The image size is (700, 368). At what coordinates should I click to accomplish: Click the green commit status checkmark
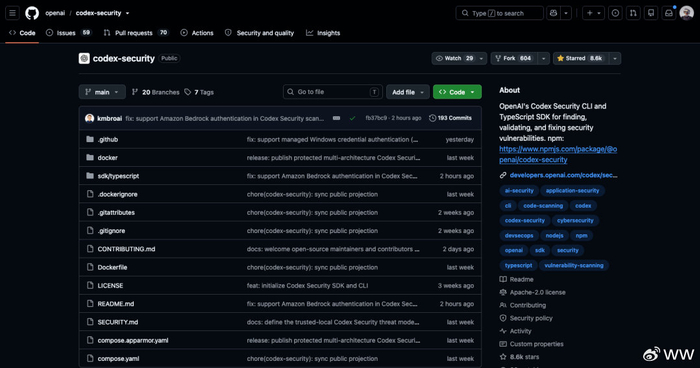click(352, 118)
